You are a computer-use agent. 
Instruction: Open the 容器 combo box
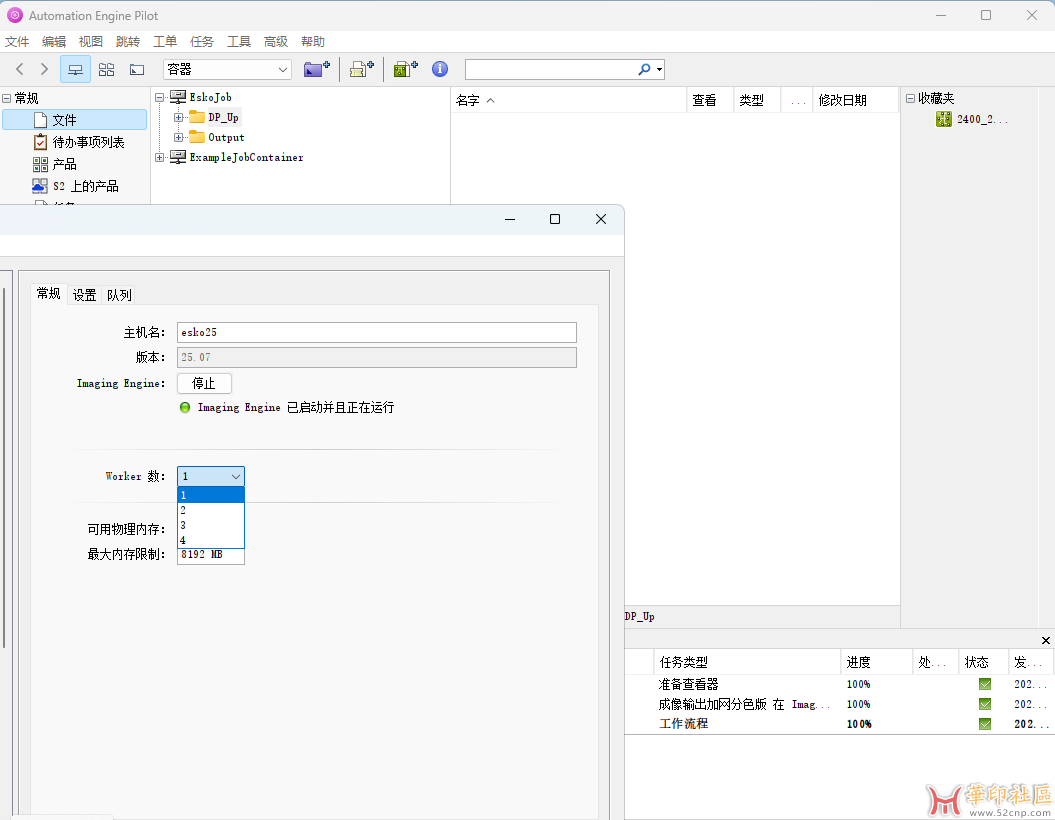[227, 69]
